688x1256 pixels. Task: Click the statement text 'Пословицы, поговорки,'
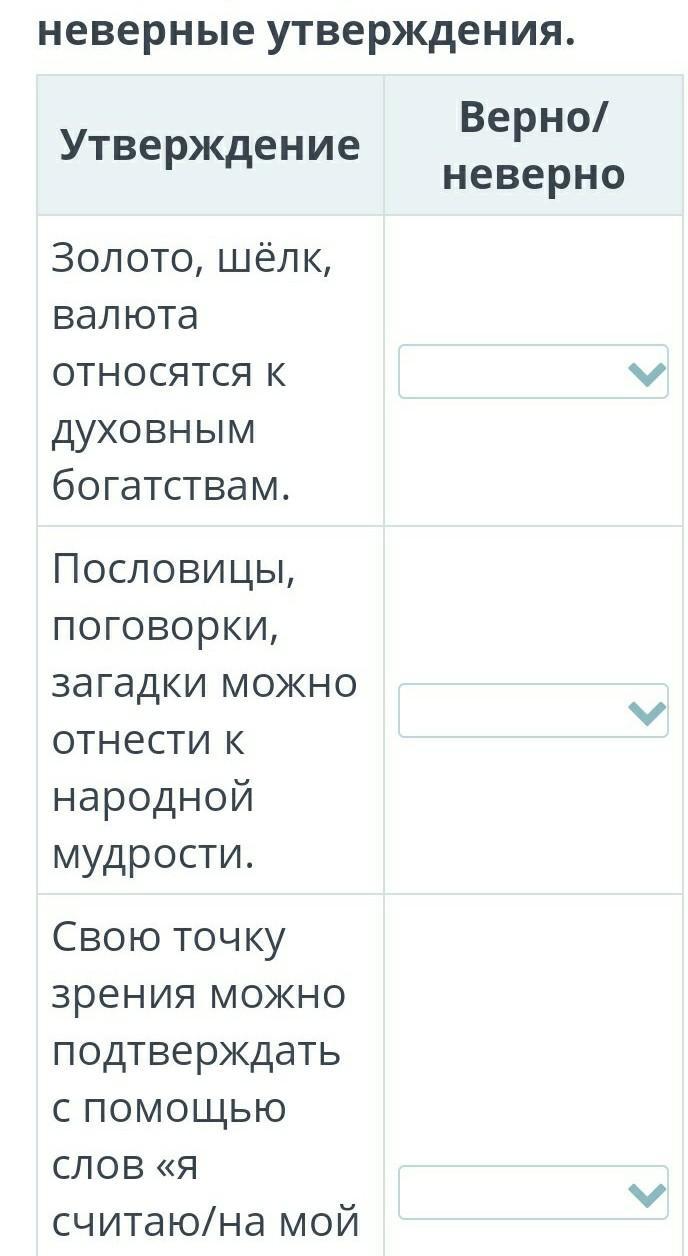(x=174, y=599)
